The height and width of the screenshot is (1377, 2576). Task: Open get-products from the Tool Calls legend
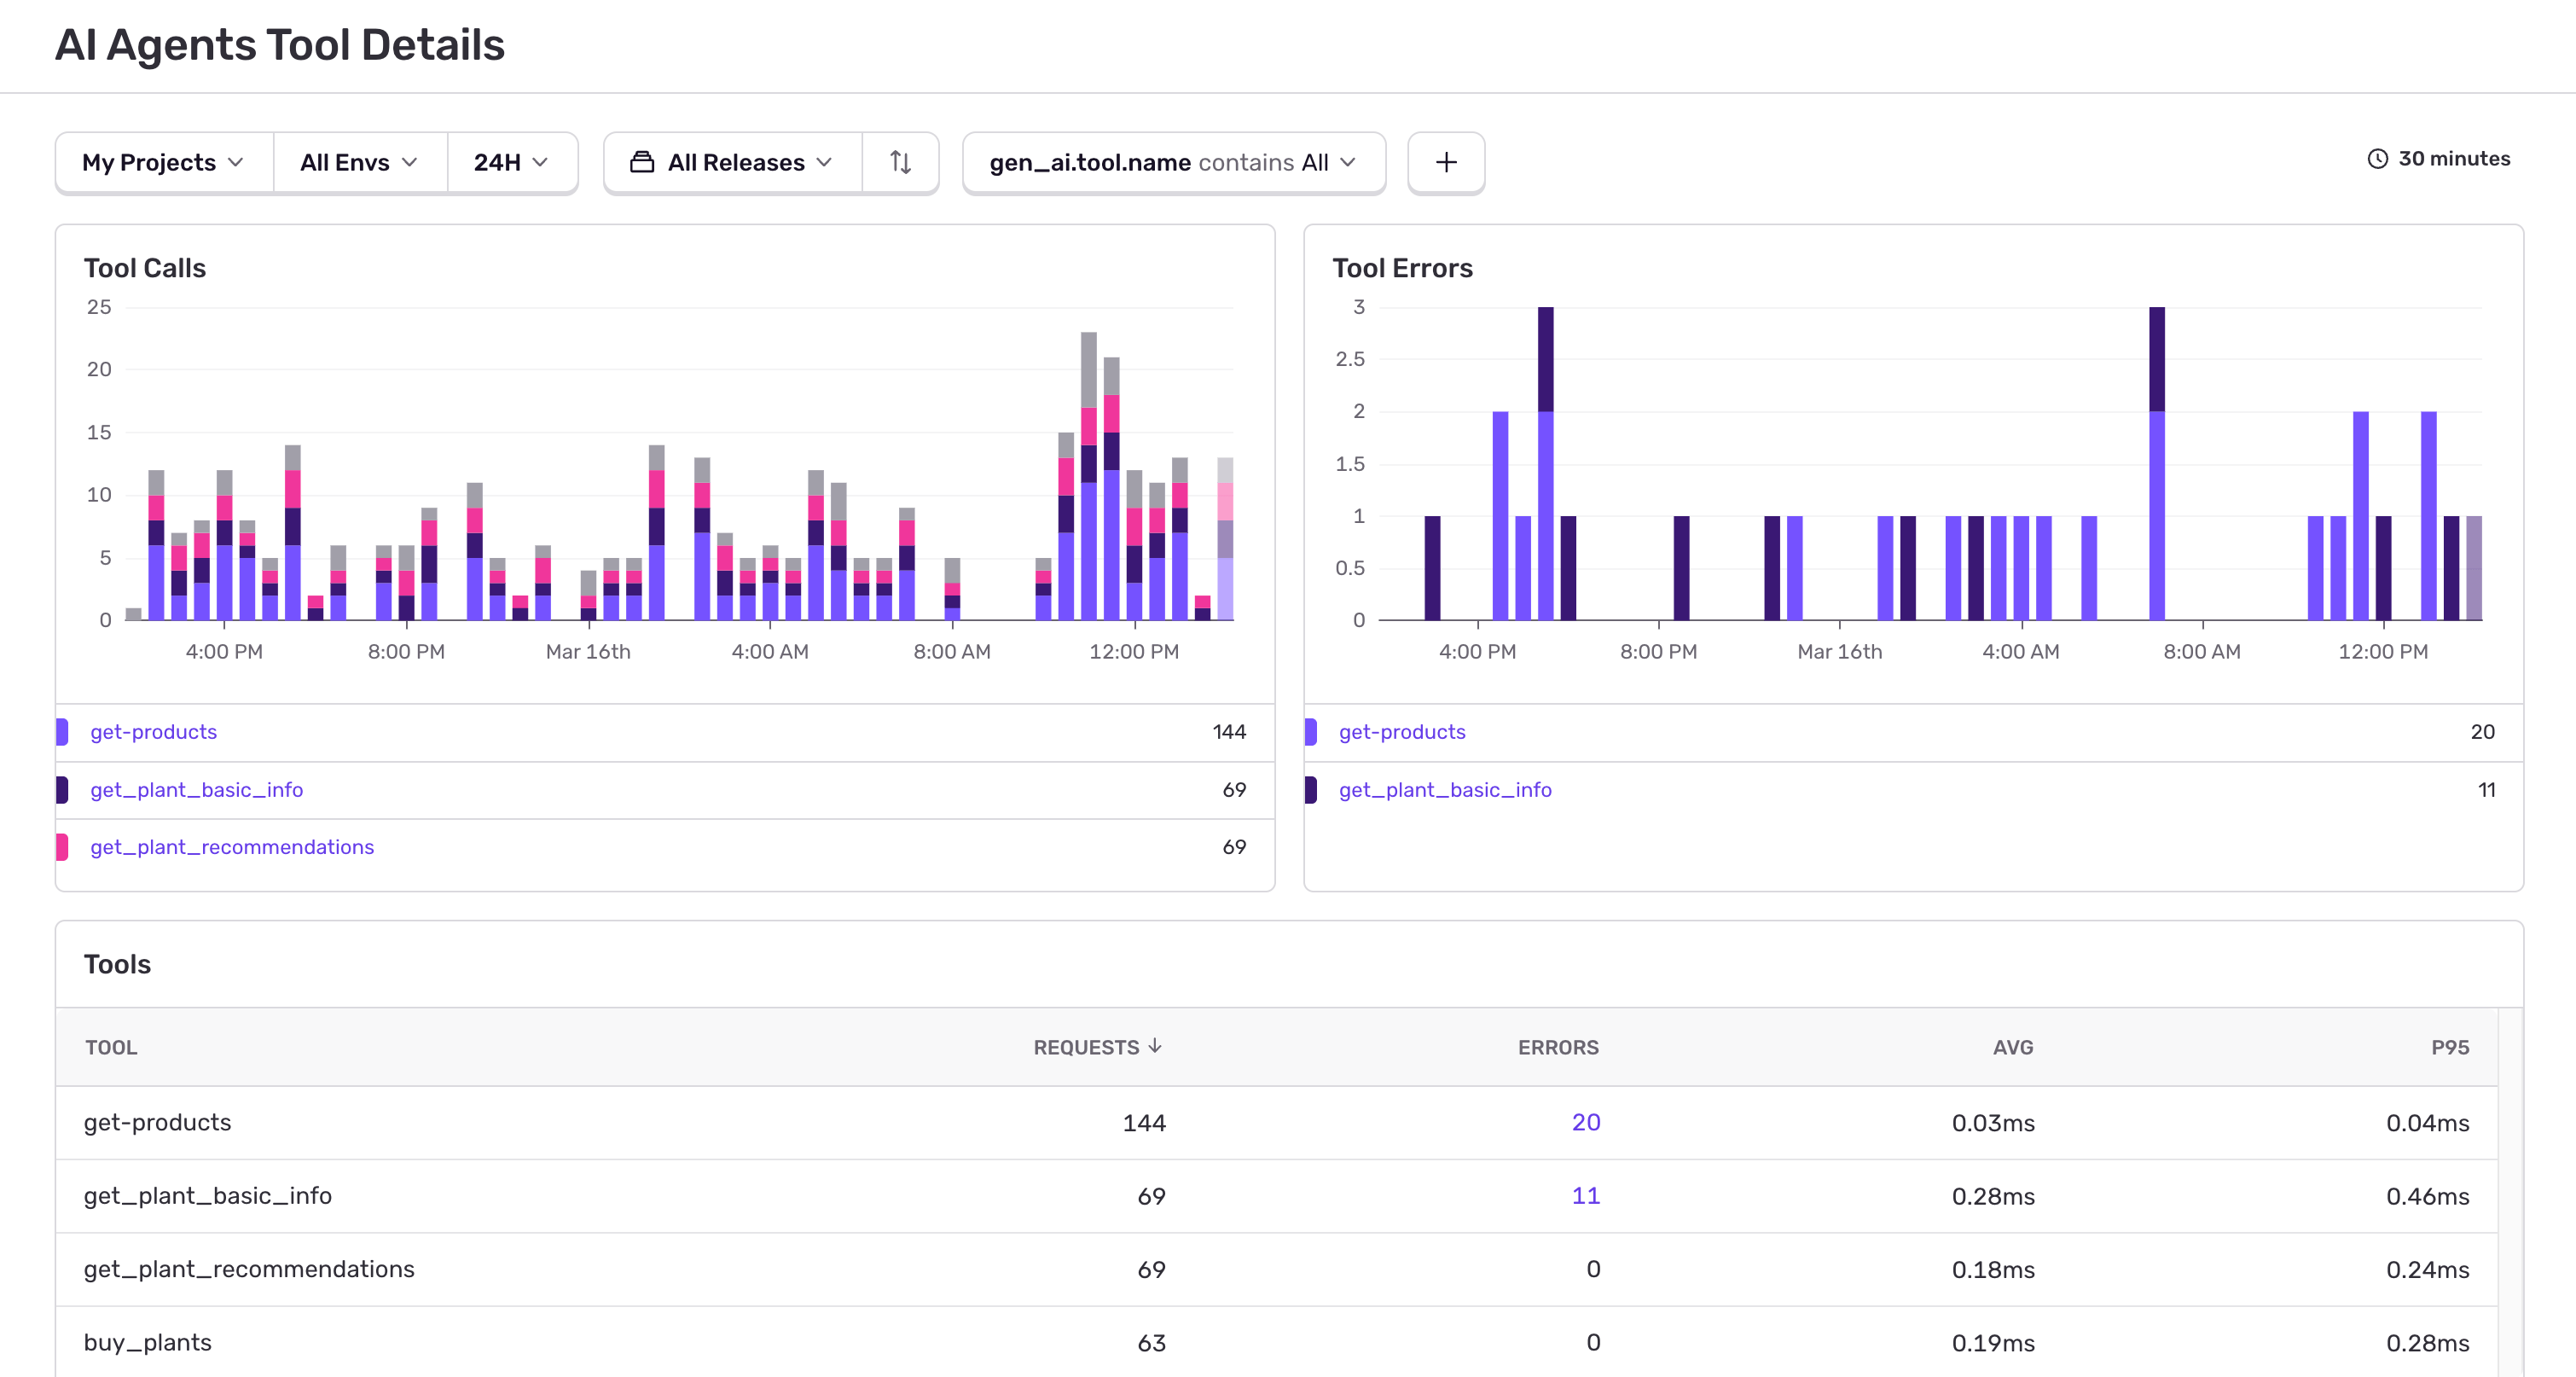click(153, 731)
